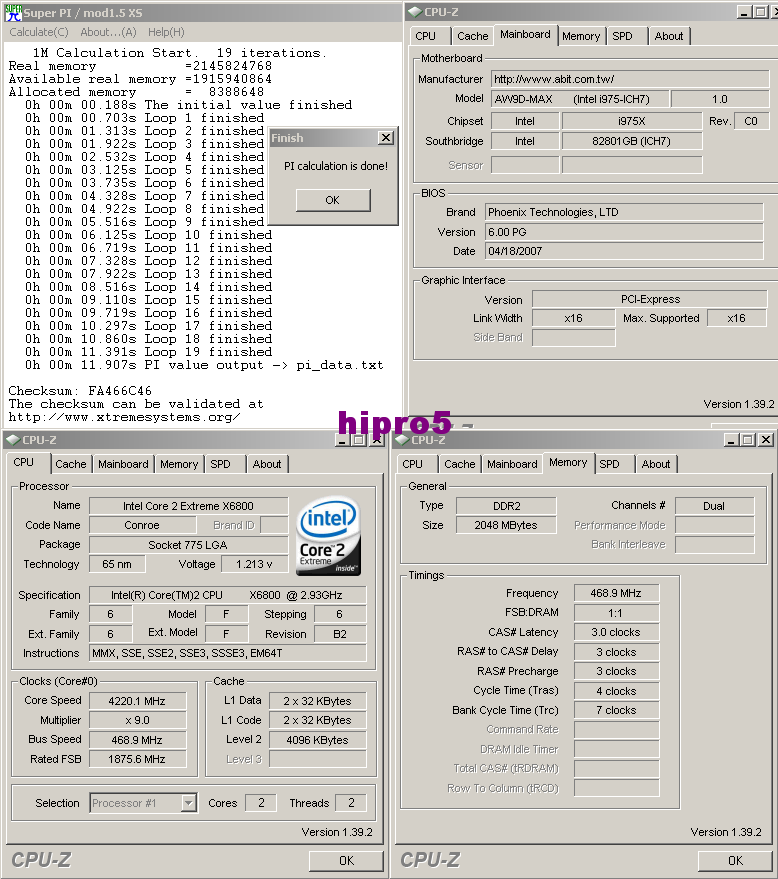The width and height of the screenshot is (778, 879).
Task: Click the processor name Intel Core 2 Extreme X6800
Action: coord(188,506)
